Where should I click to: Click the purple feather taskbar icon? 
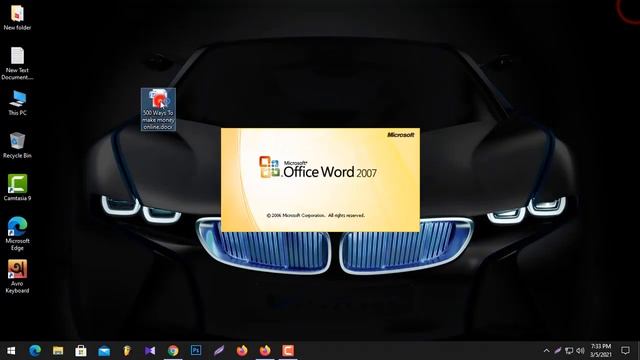[x=219, y=351]
